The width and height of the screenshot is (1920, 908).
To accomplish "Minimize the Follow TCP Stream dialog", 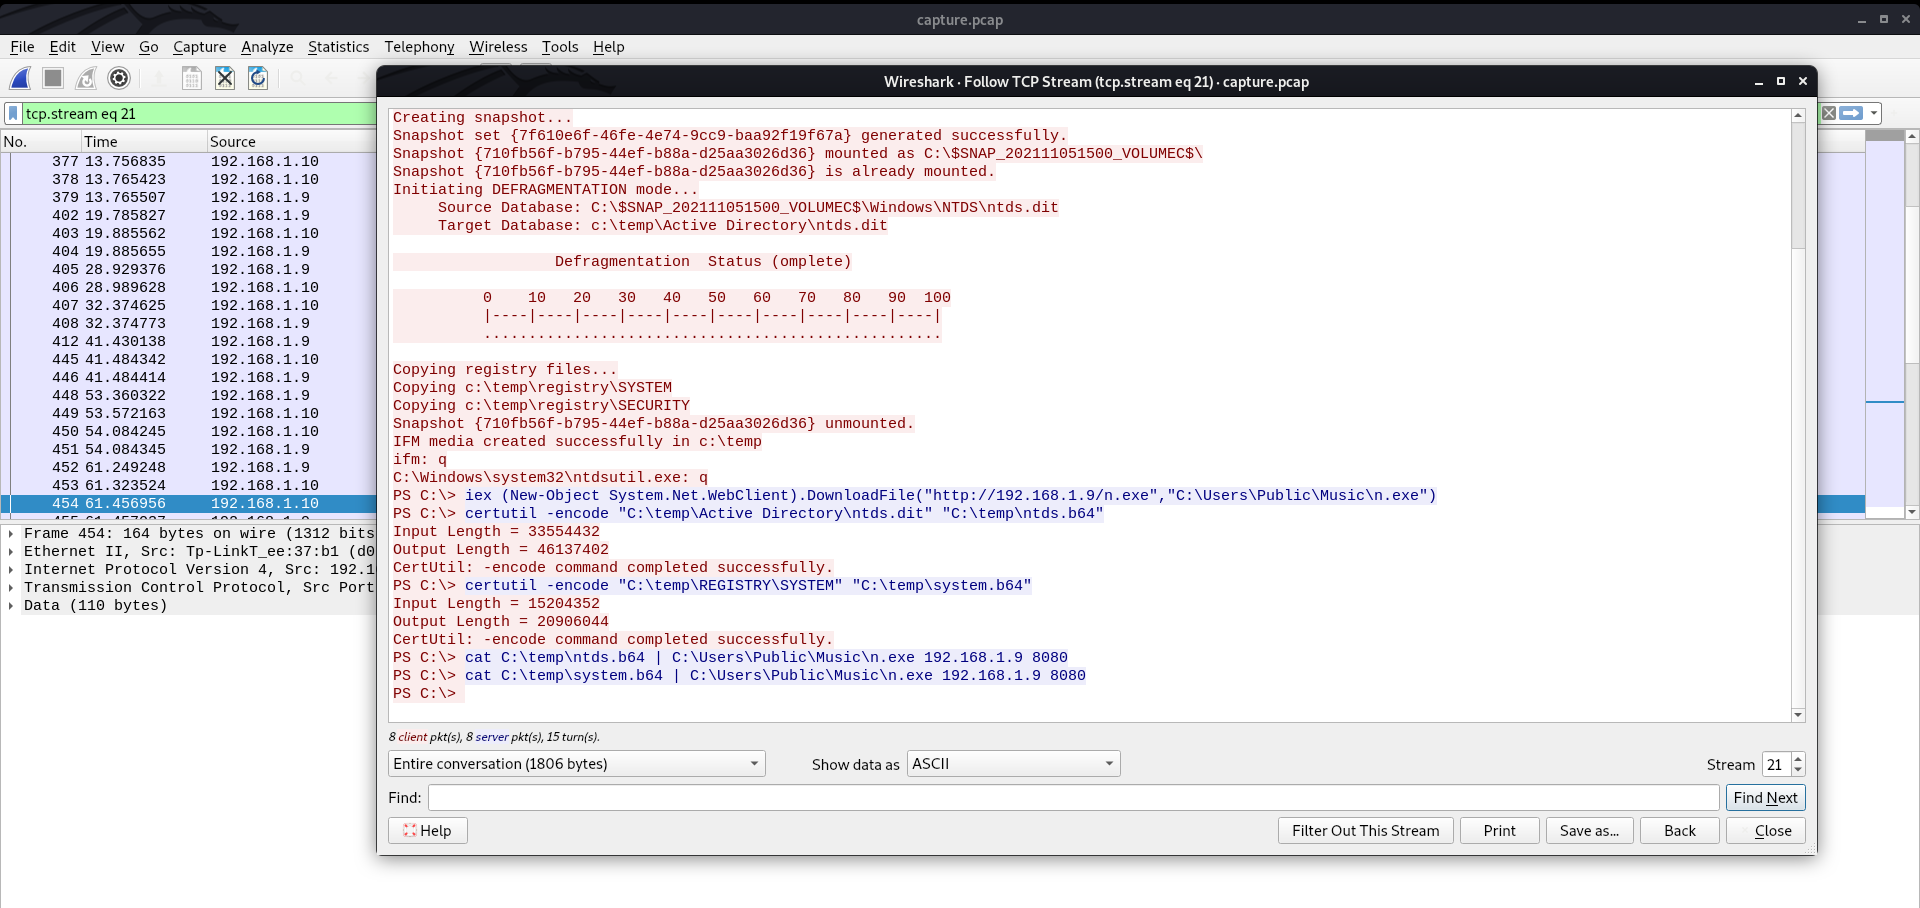I will pos(1759,82).
